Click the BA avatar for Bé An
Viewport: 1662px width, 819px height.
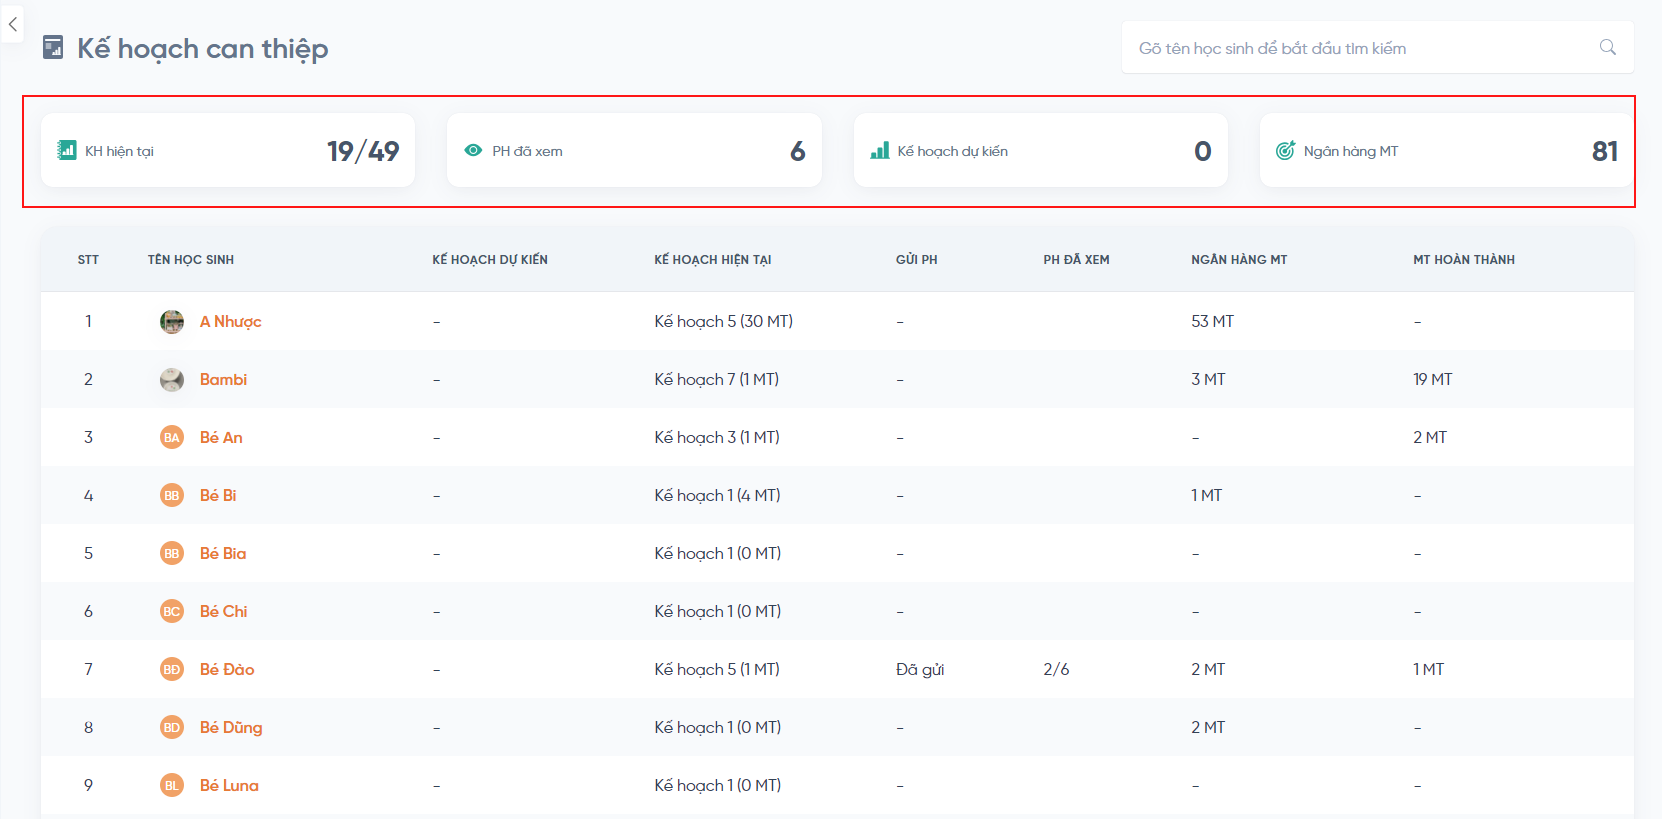172,437
